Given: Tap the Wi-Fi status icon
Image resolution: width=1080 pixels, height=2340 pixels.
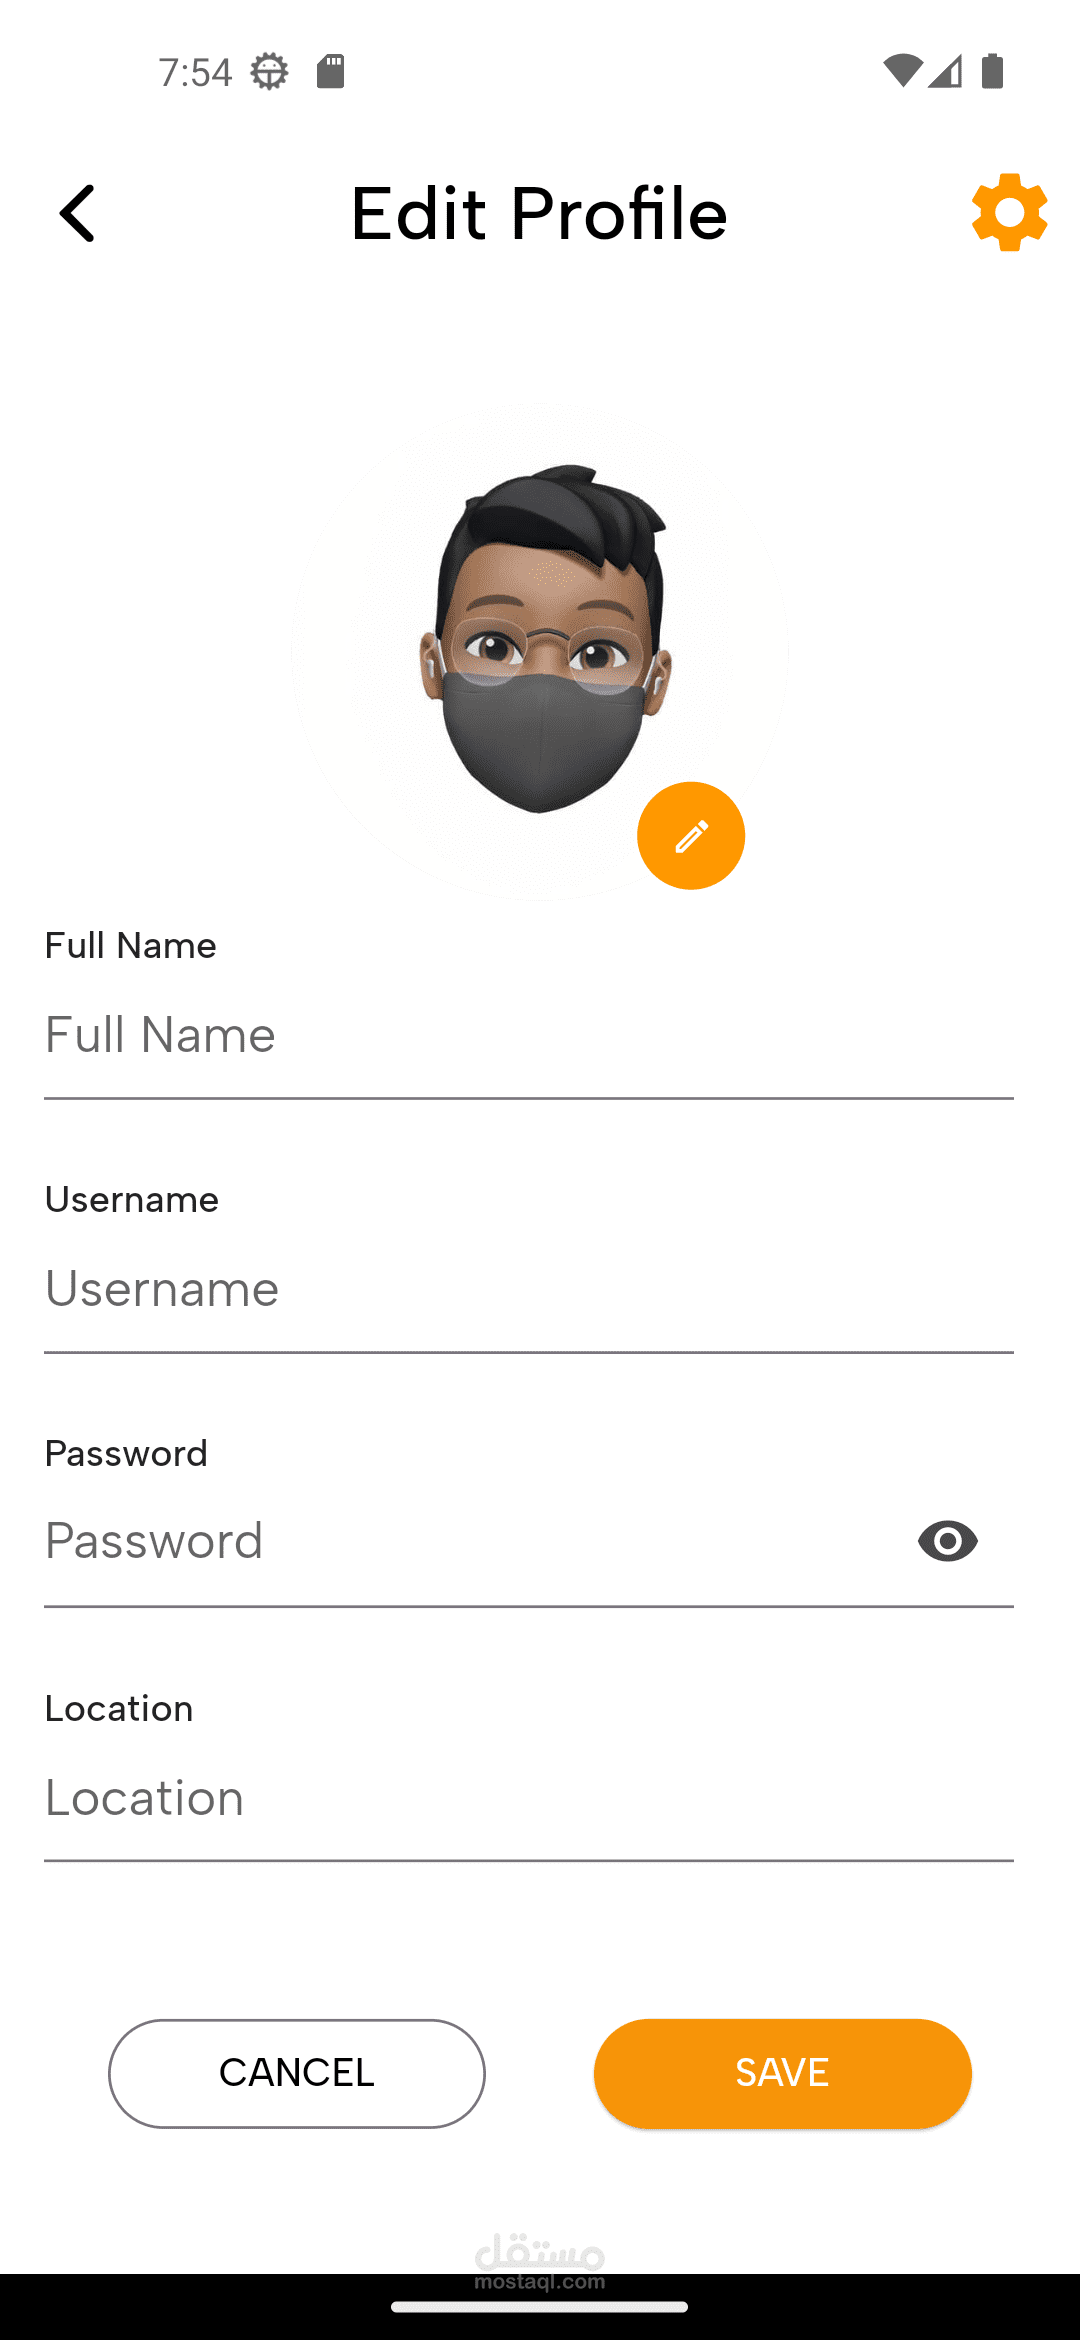Looking at the screenshot, I should (x=902, y=71).
